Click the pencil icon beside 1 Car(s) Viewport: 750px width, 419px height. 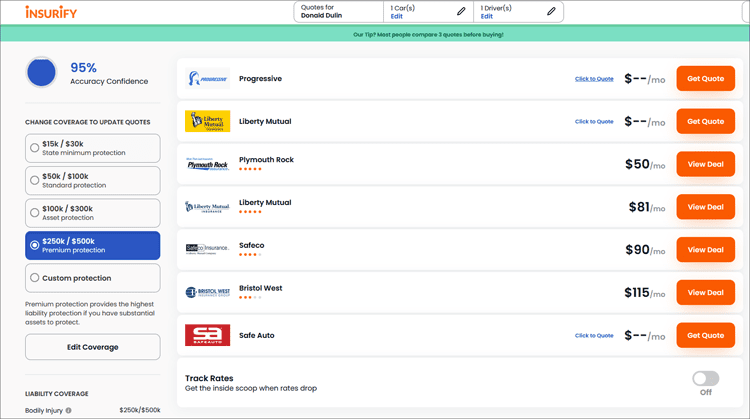pyautogui.click(x=461, y=12)
